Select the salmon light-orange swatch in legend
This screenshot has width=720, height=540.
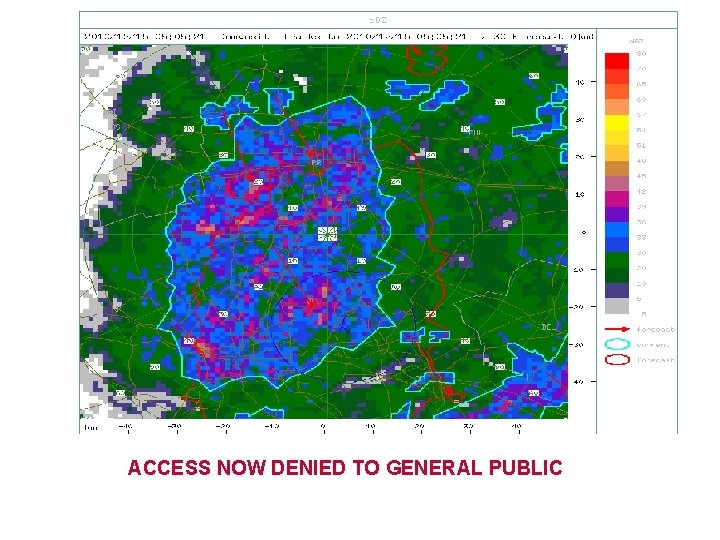pyautogui.click(x=617, y=107)
